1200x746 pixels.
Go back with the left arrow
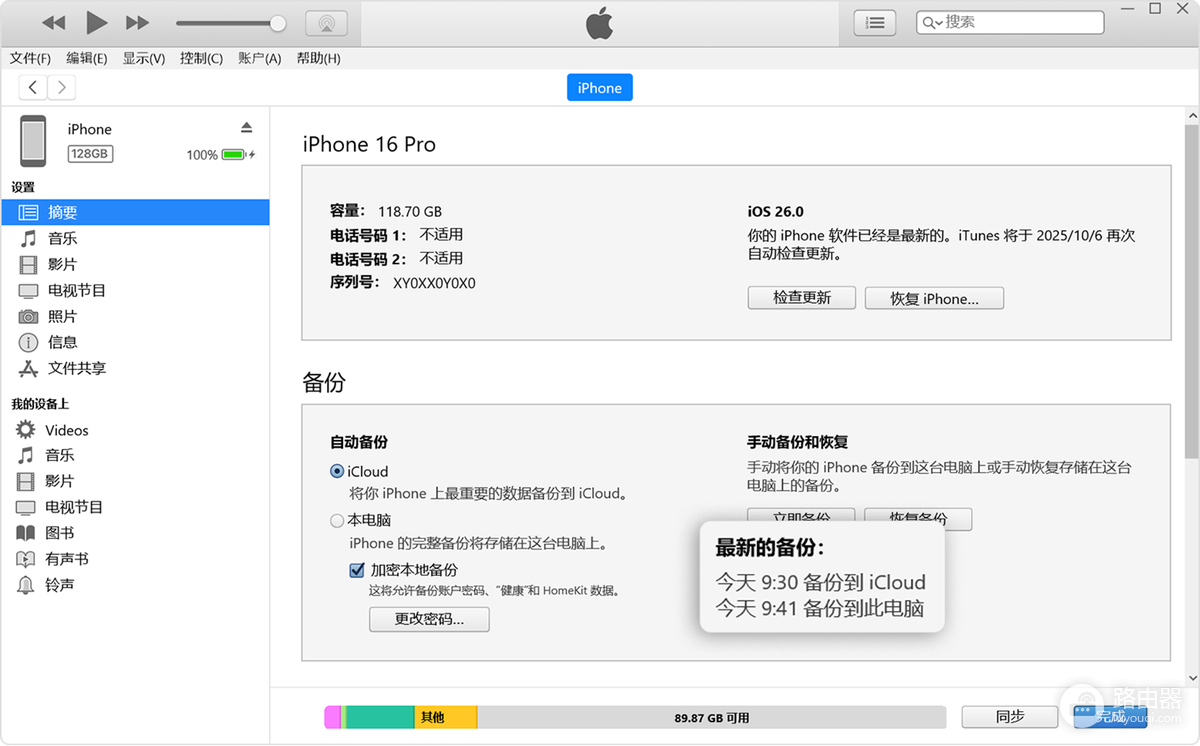click(33, 87)
